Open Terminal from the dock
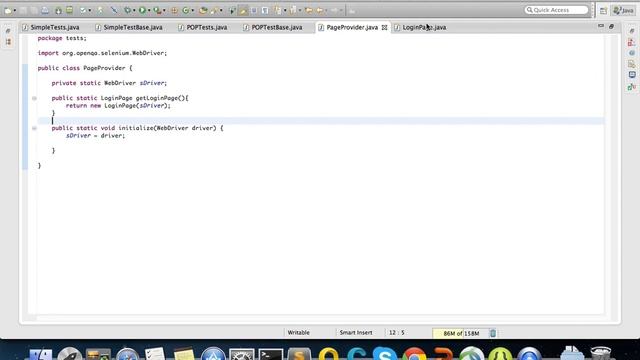Viewport: 640px width, 360px height. [271, 354]
